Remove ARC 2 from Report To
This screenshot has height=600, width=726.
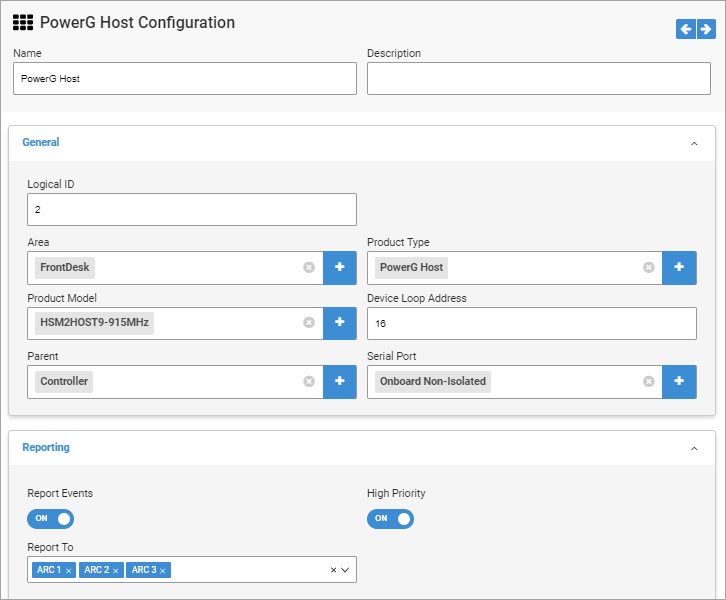tap(116, 570)
